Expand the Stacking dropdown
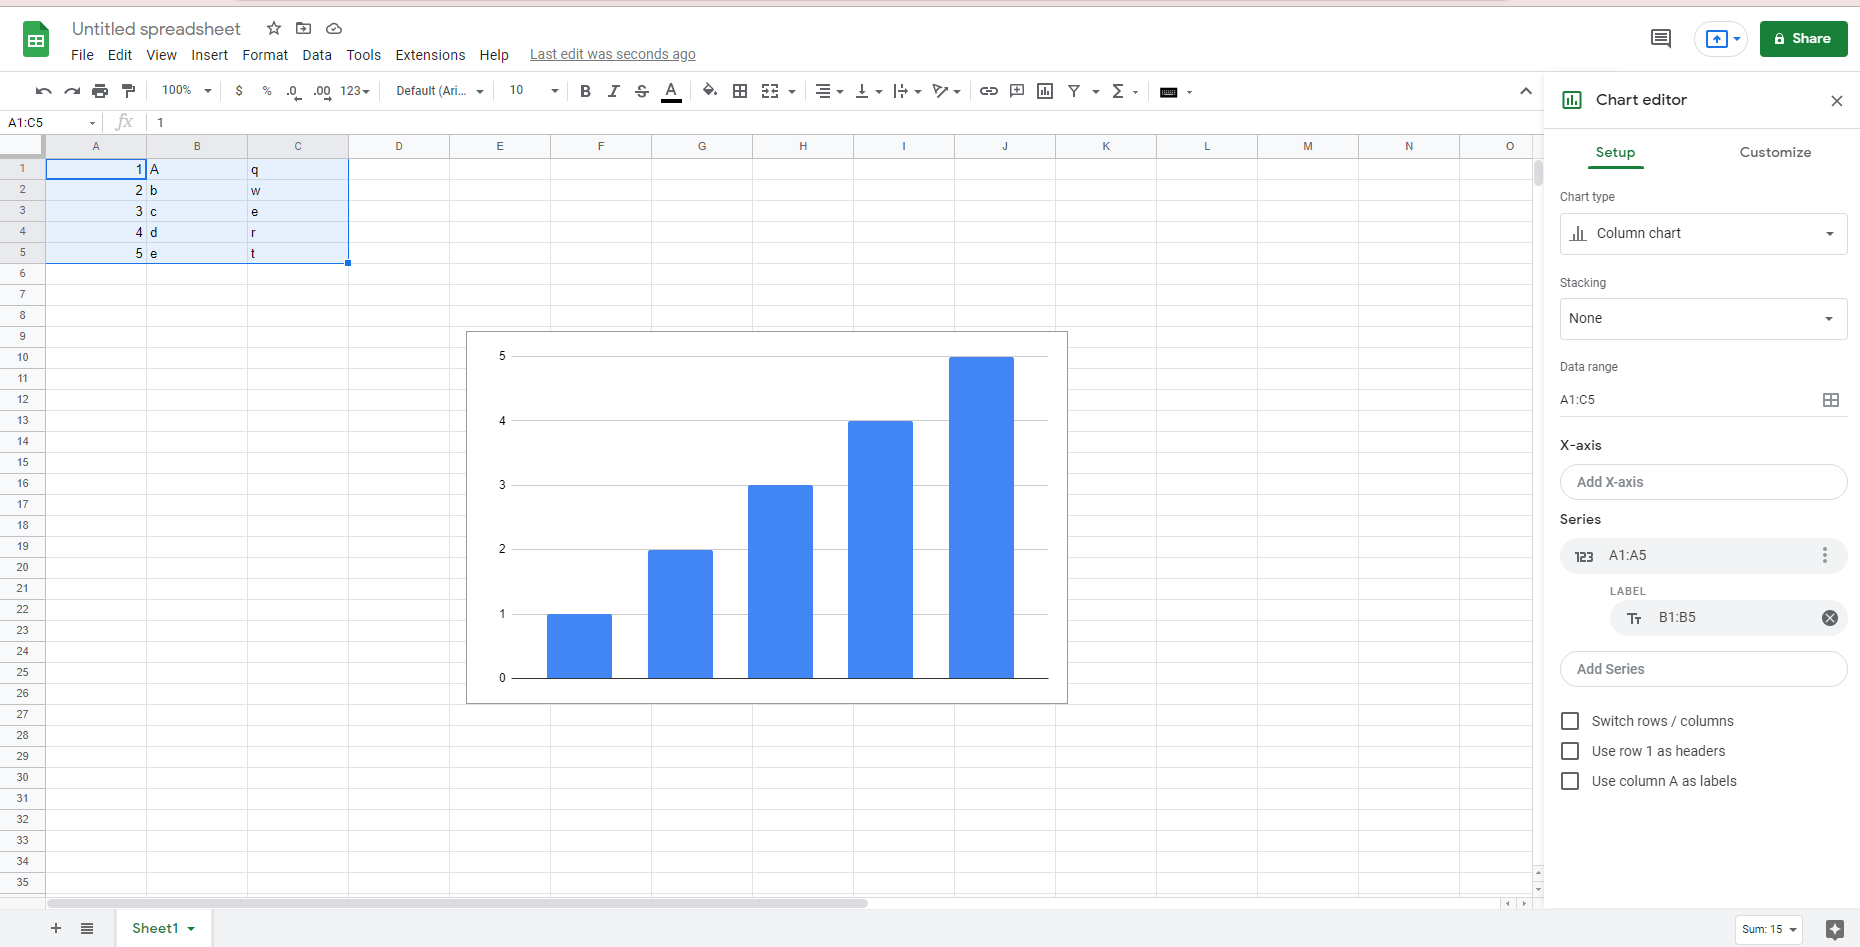Viewport: 1860px width, 947px height. 1703,319
